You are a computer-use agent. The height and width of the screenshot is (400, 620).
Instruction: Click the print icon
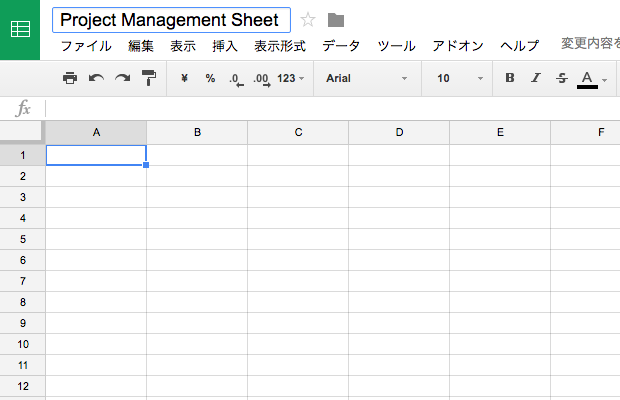(x=70, y=78)
